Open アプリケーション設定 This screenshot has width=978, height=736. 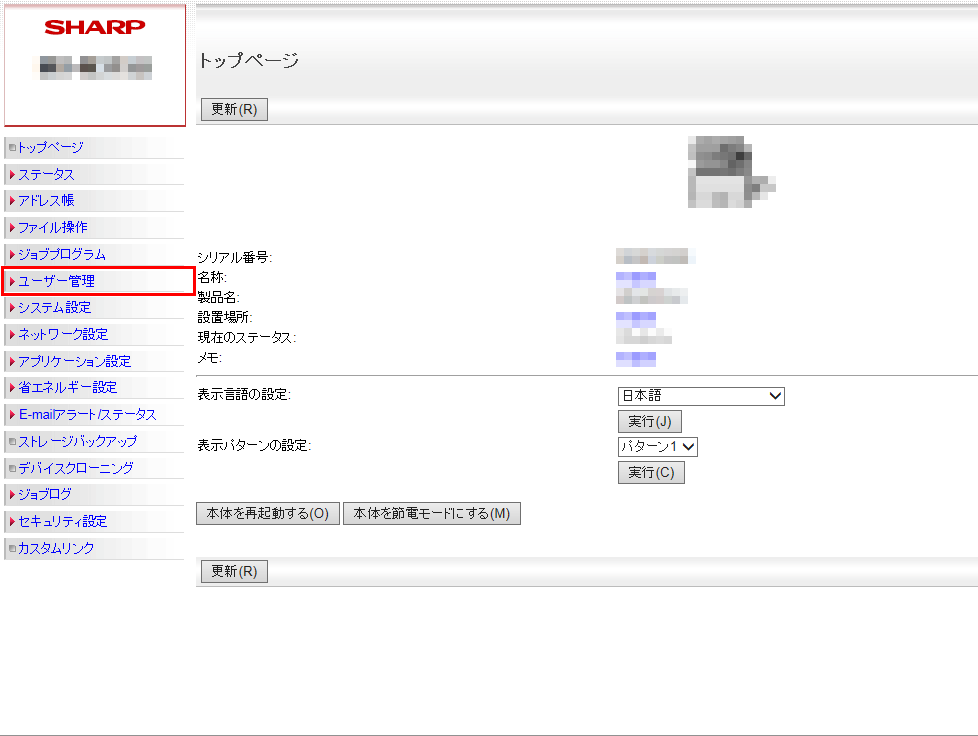pyautogui.click(x=74, y=362)
